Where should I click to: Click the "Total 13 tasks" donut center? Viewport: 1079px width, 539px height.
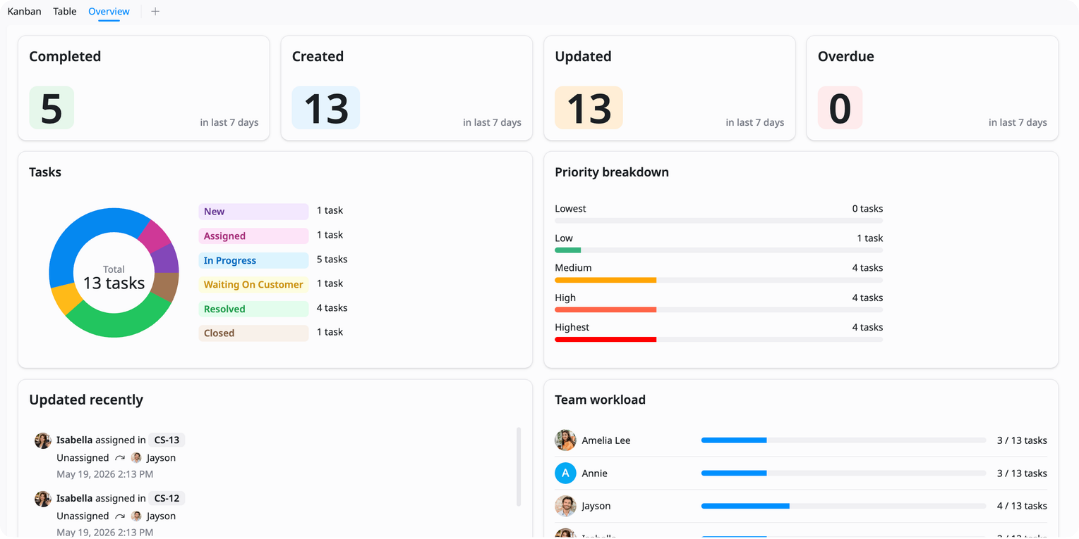114,277
